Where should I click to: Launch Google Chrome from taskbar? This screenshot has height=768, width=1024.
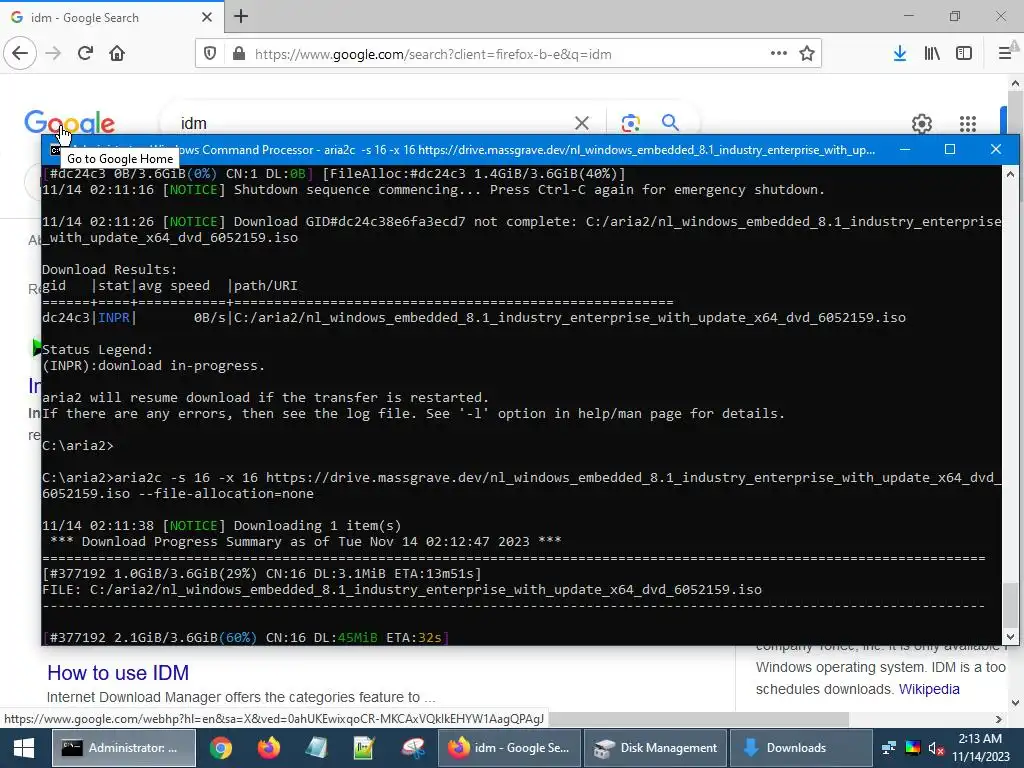221,748
